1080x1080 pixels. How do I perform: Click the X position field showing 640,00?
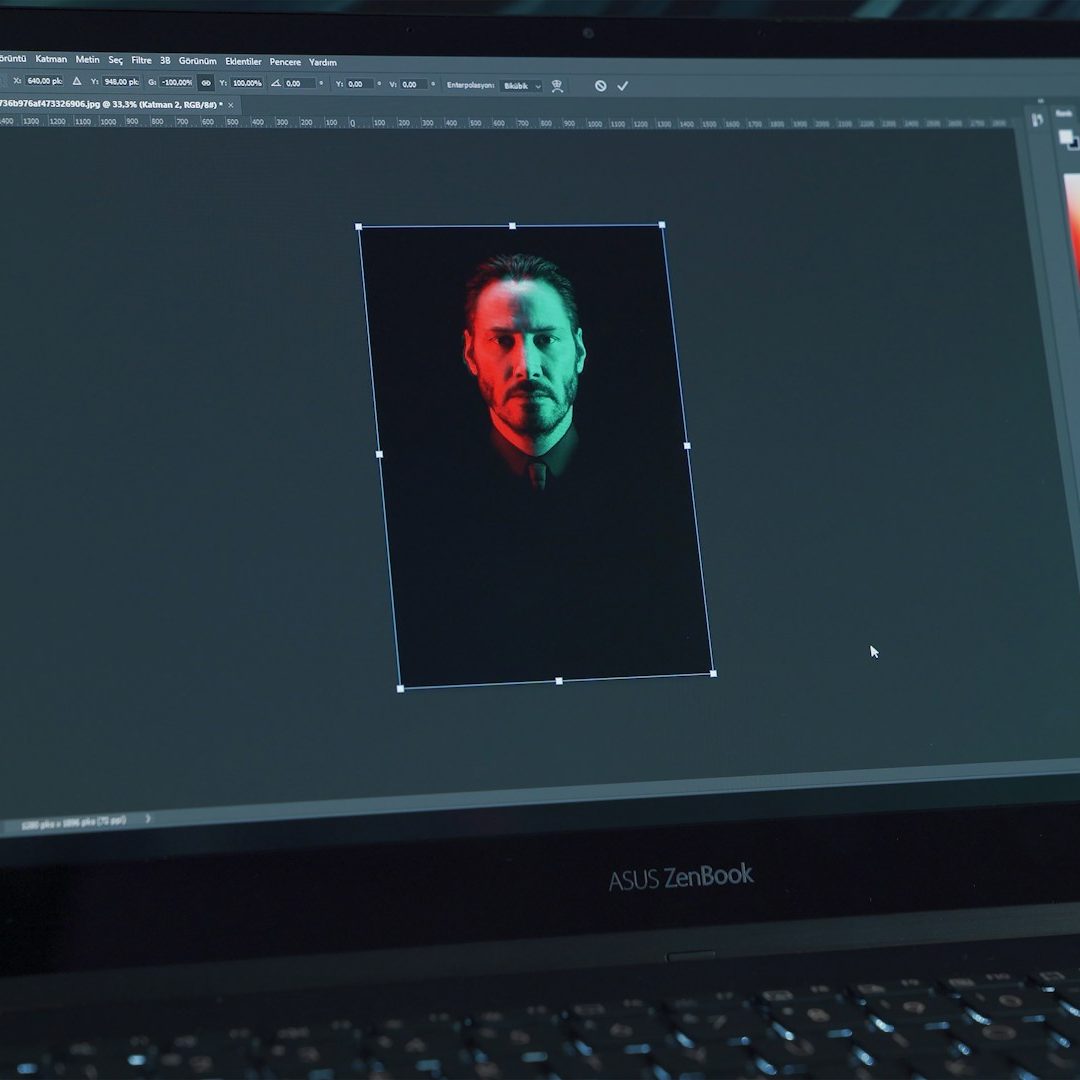point(44,81)
